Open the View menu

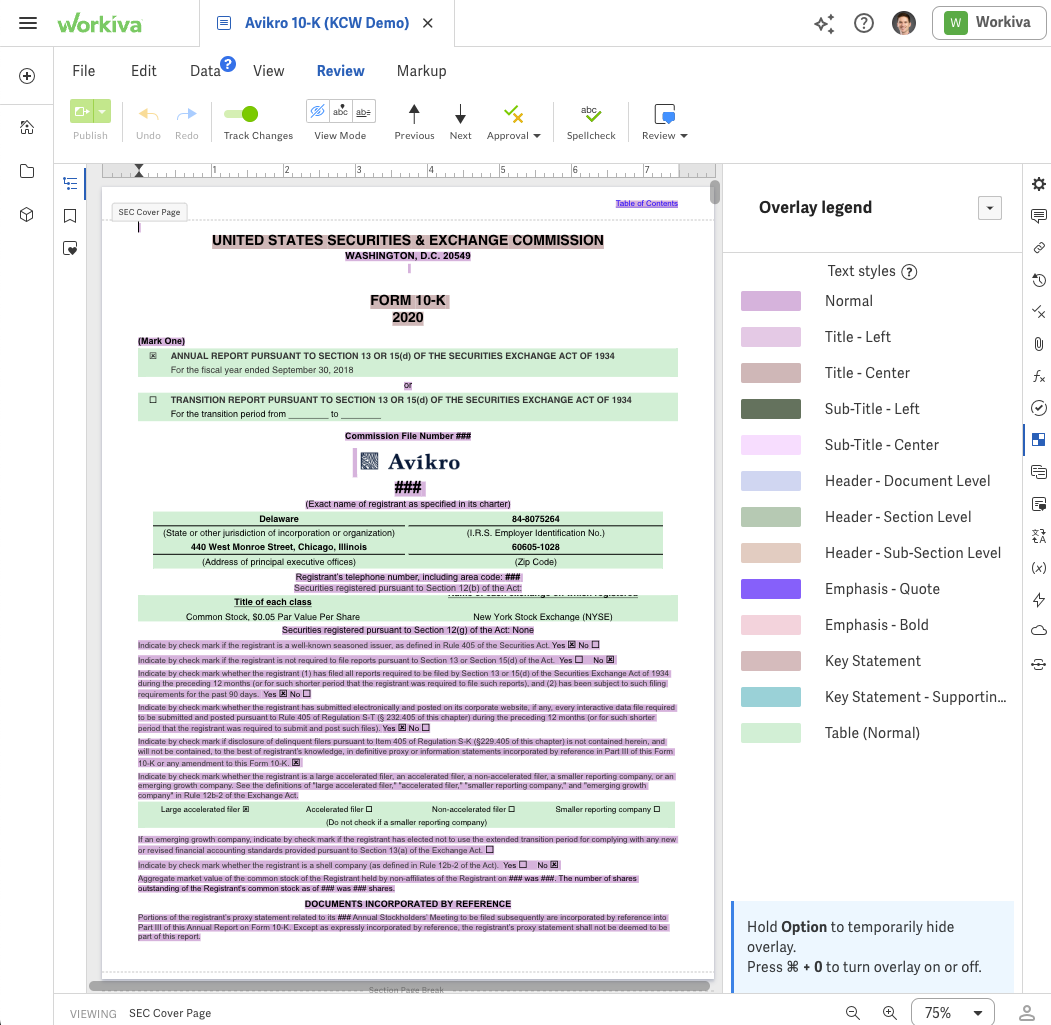pyautogui.click(x=269, y=71)
